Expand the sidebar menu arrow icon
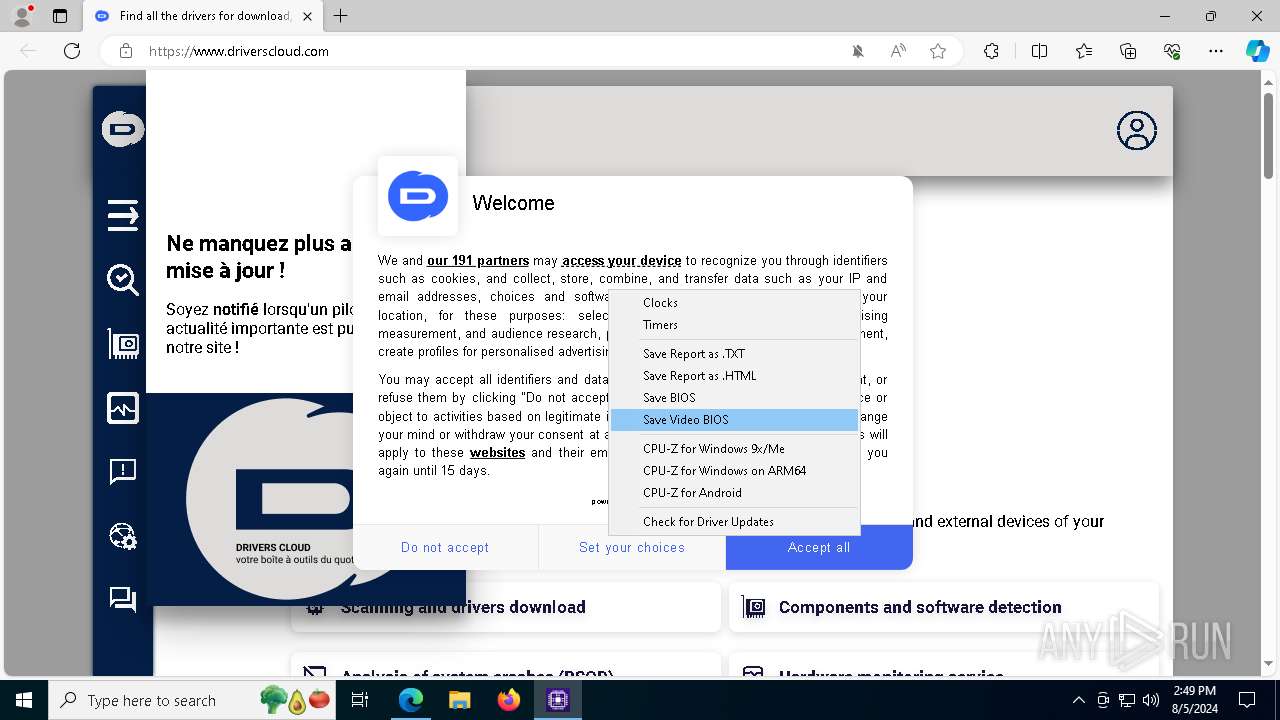This screenshot has height=720, width=1280. click(123, 214)
